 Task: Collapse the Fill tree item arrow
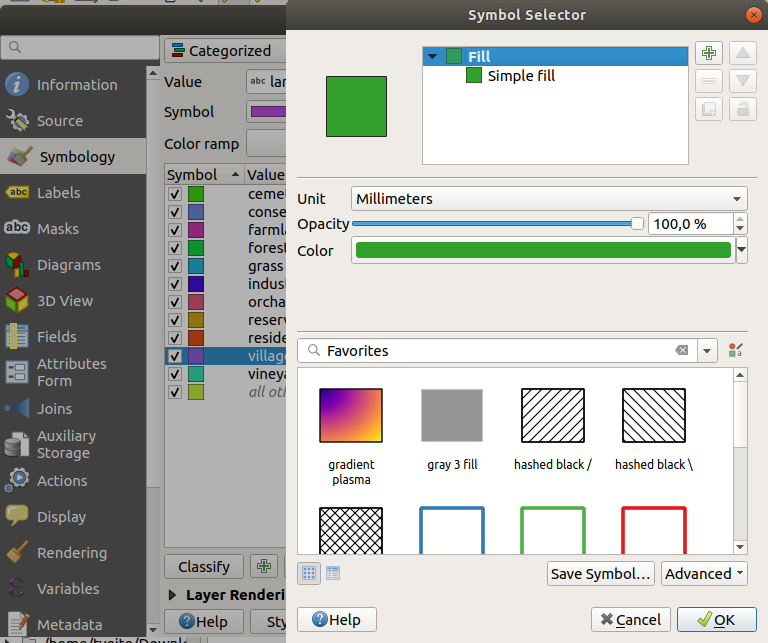point(433,57)
